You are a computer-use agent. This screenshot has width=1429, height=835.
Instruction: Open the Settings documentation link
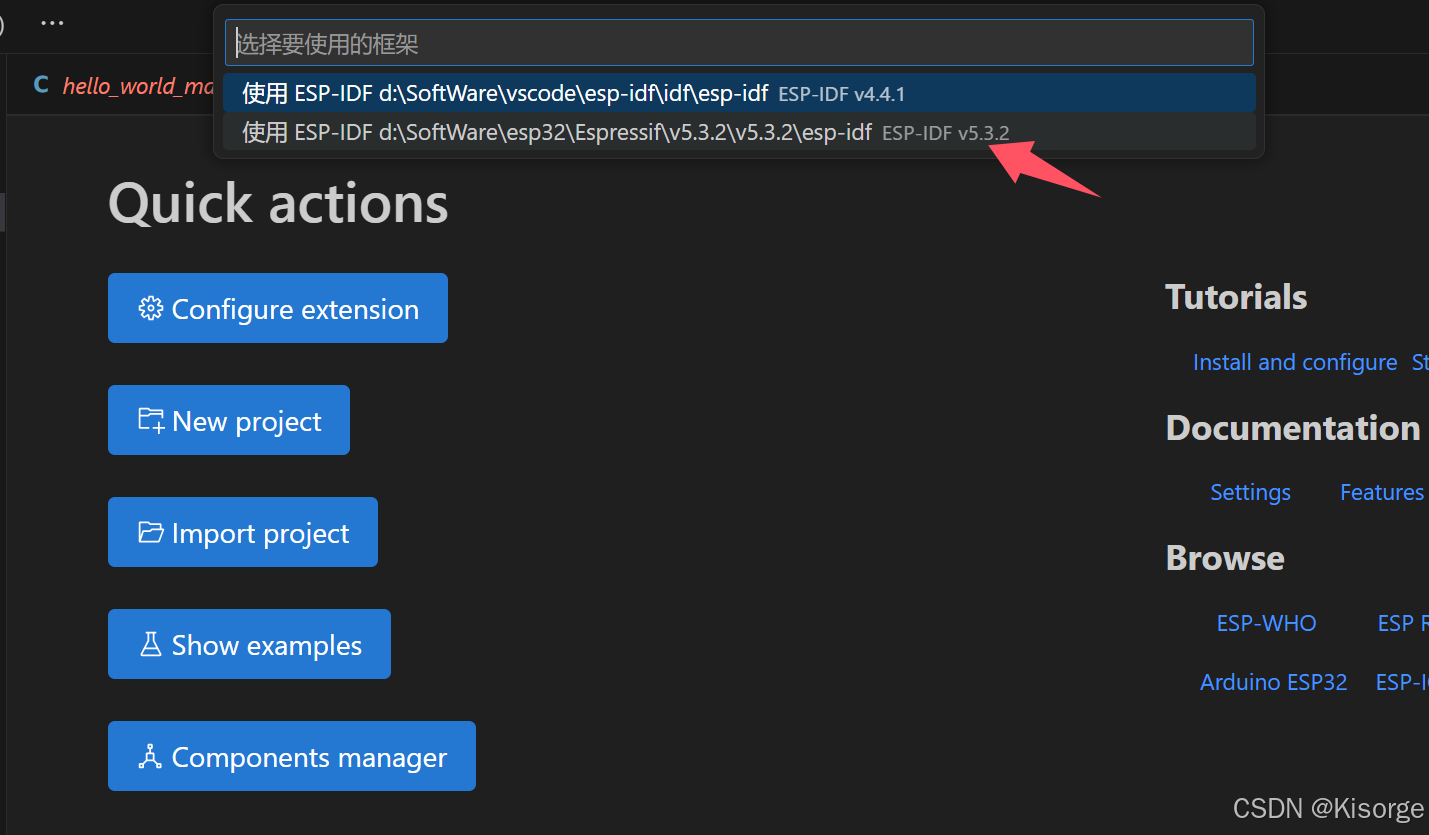[1250, 492]
